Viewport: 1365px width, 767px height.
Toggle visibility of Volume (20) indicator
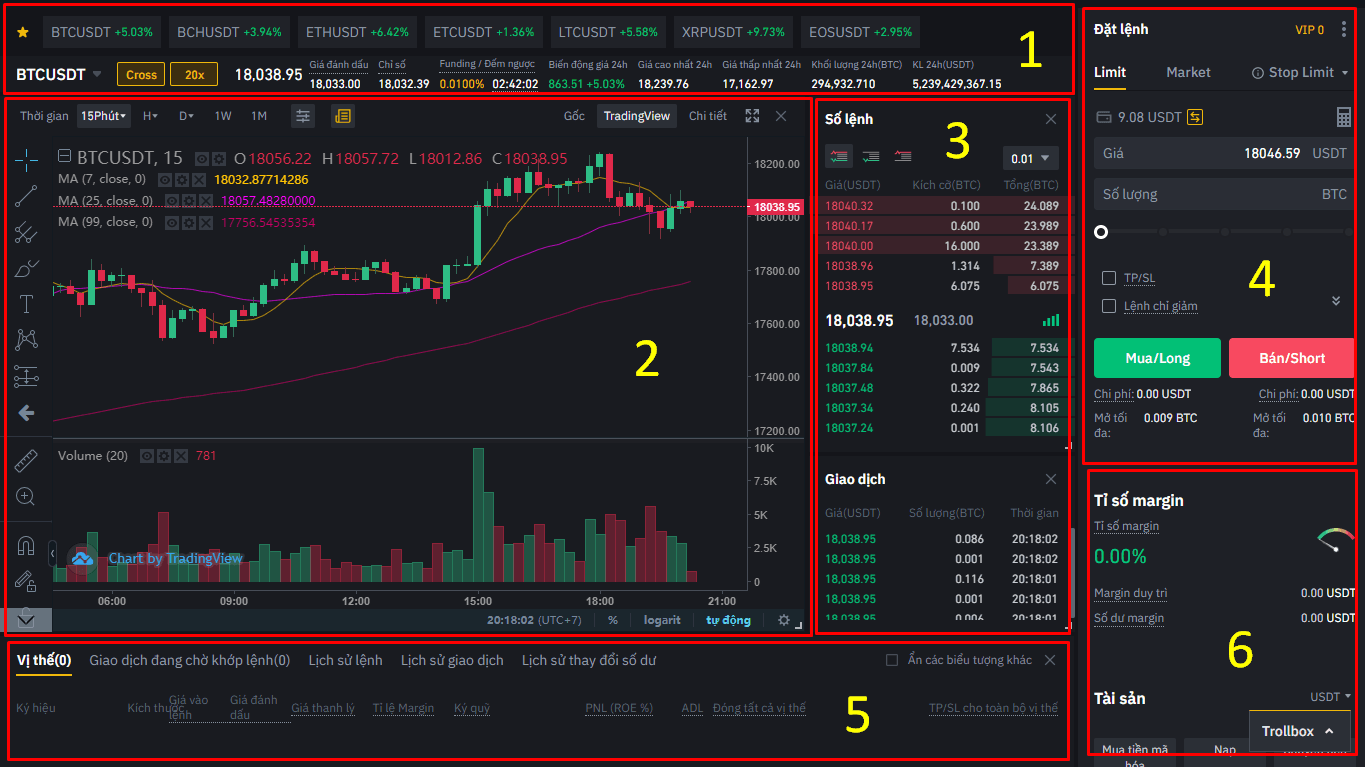pyautogui.click(x=147, y=455)
